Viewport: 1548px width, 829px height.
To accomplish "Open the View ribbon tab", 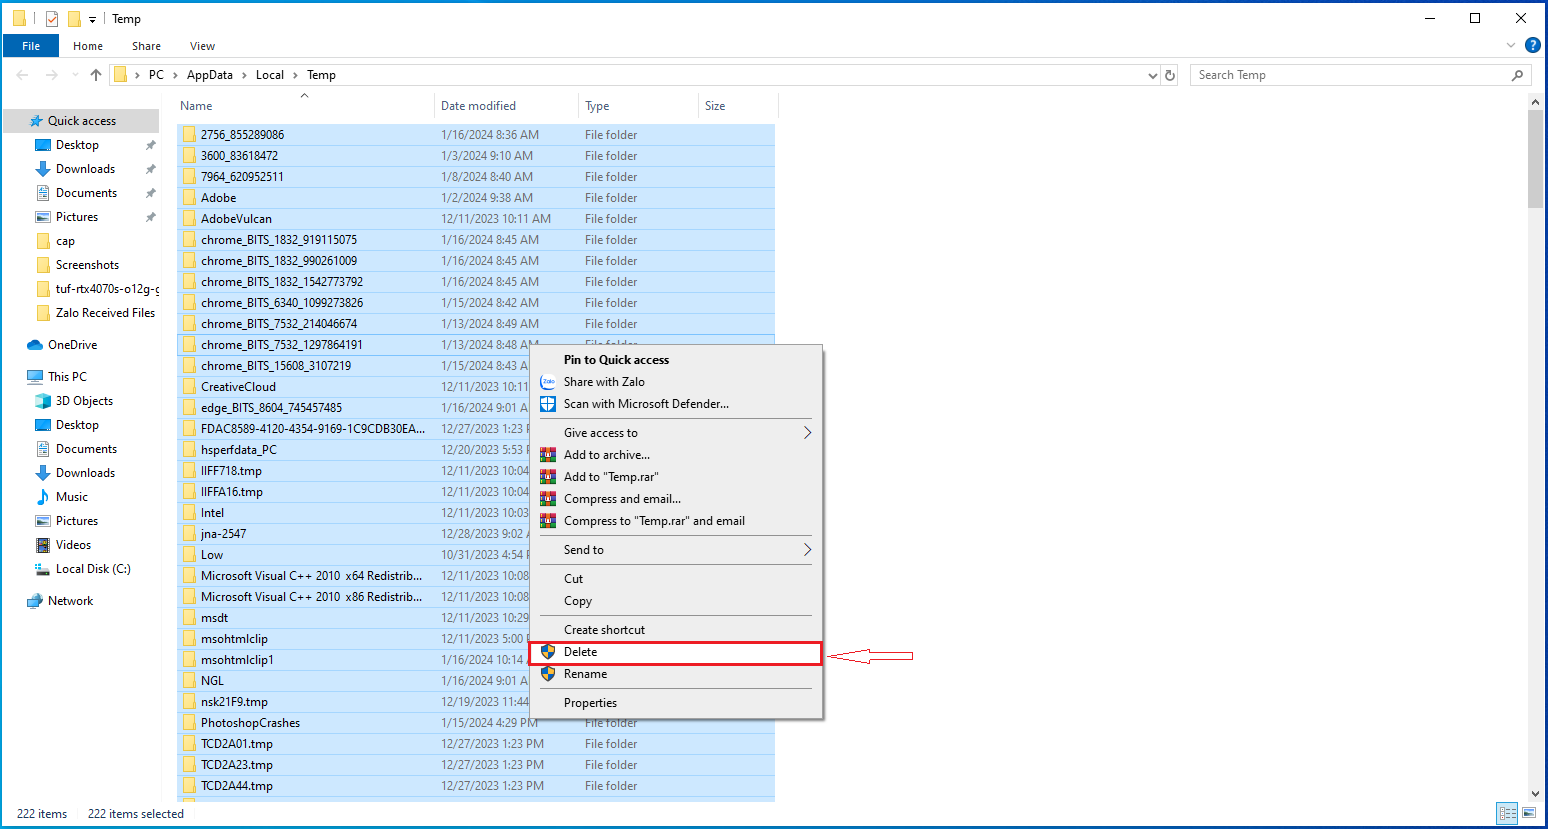I will (x=202, y=46).
